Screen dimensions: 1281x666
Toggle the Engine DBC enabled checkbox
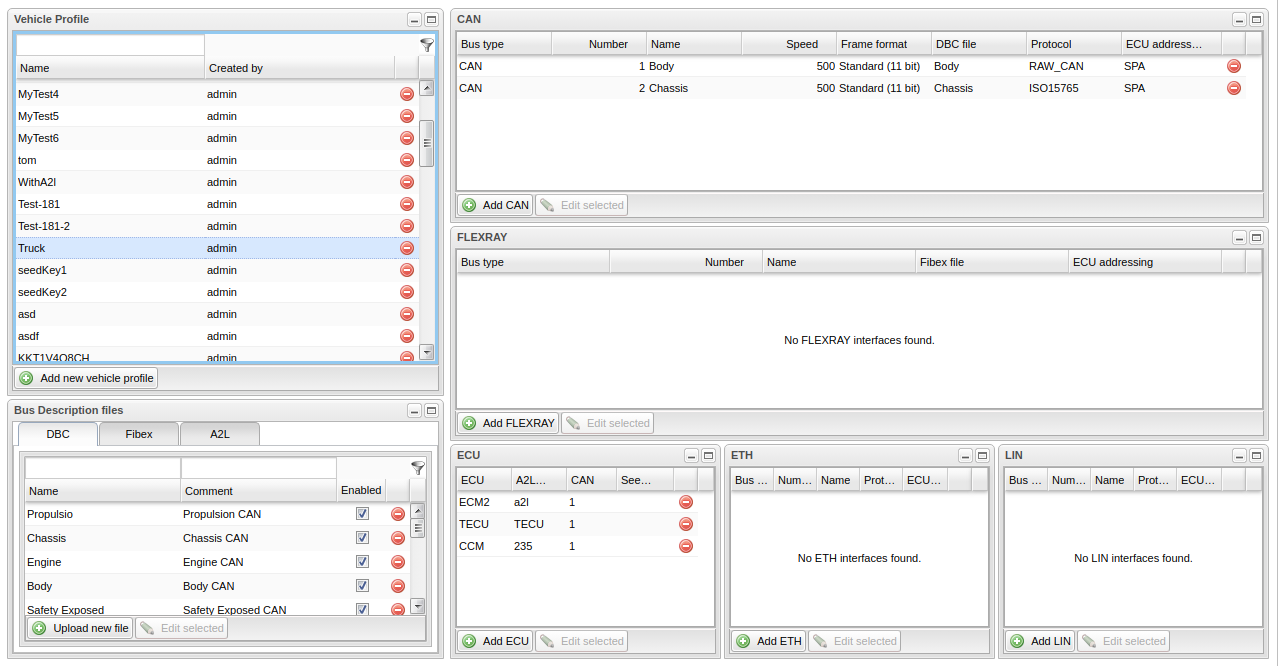pyautogui.click(x=362, y=562)
